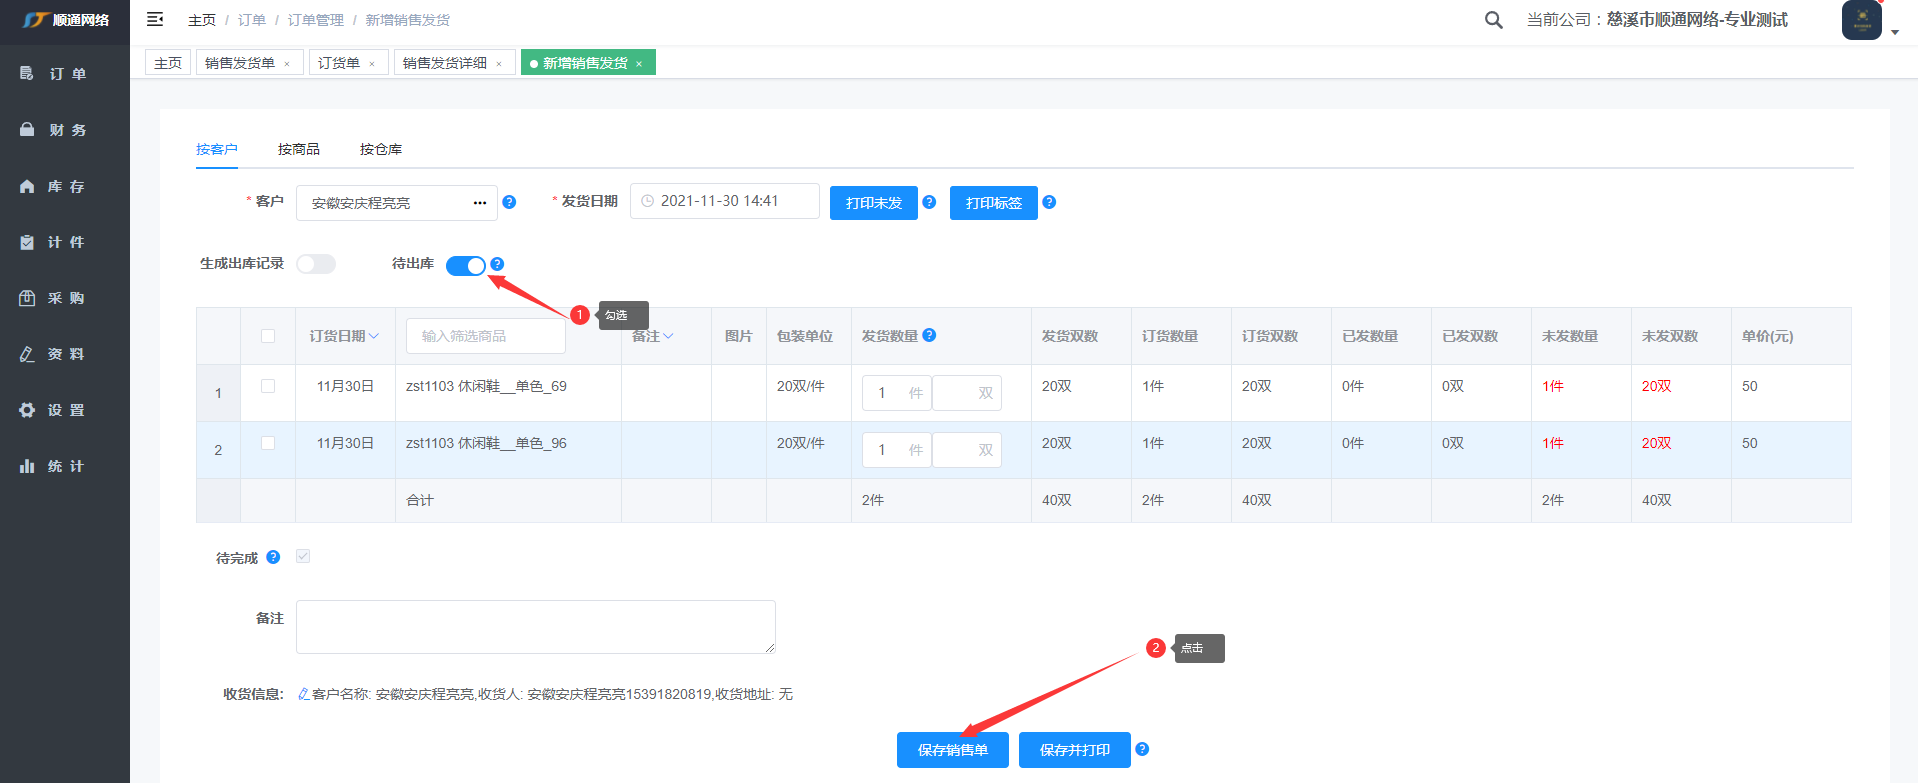
Task: Click the 设置 gear icon
Action: [x=27, y=410]
